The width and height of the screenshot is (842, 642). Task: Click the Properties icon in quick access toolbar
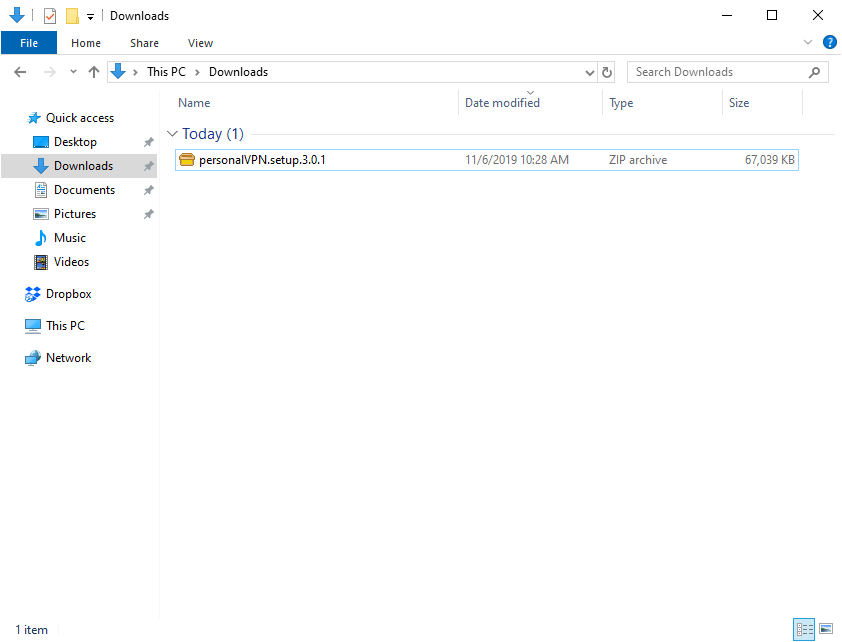(x=49, y=16)
